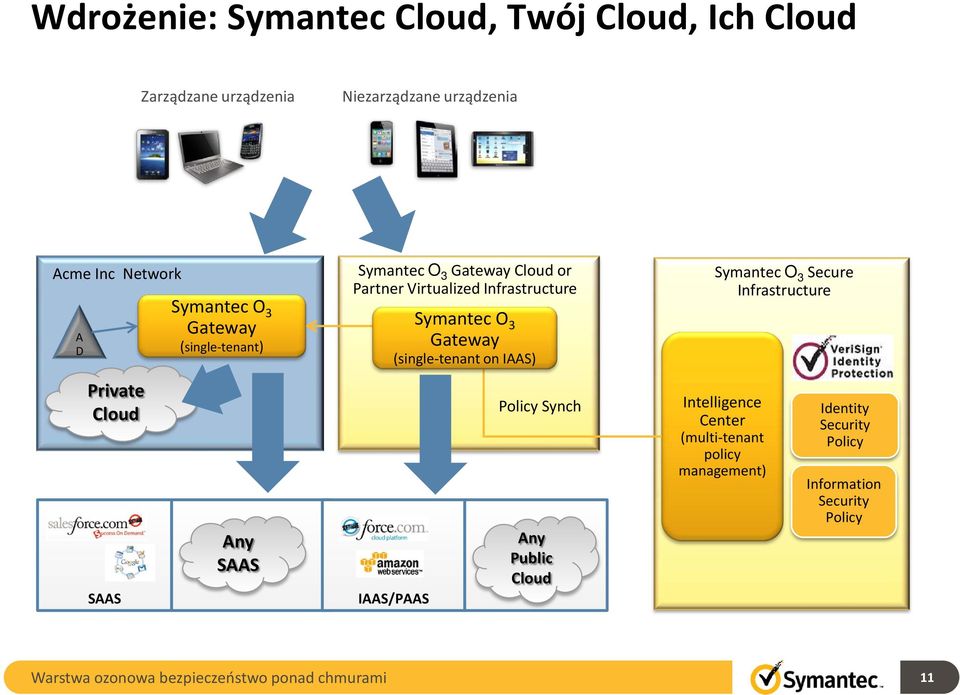The height and width of the screenshot is (695, 960).
Task: Click the Policy Synch label
Action: pyautogui.click(x=539, y=406)
